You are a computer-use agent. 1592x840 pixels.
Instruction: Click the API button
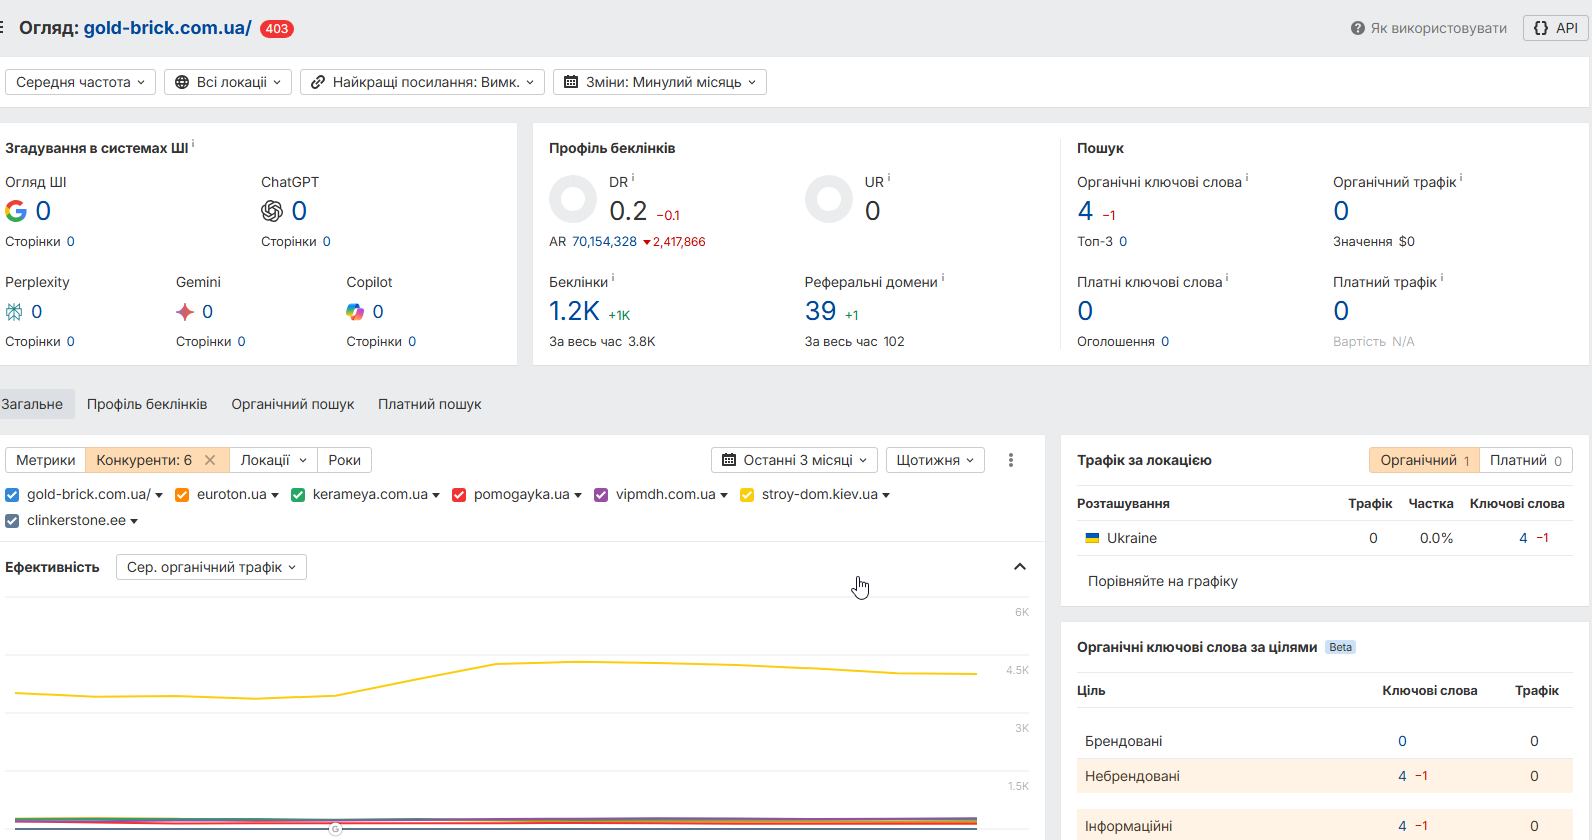1555,28
